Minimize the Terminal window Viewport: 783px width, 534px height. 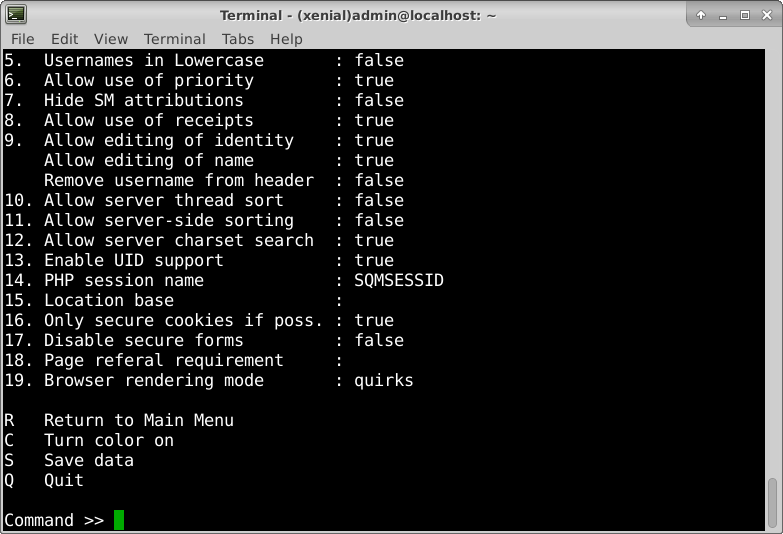722,15
